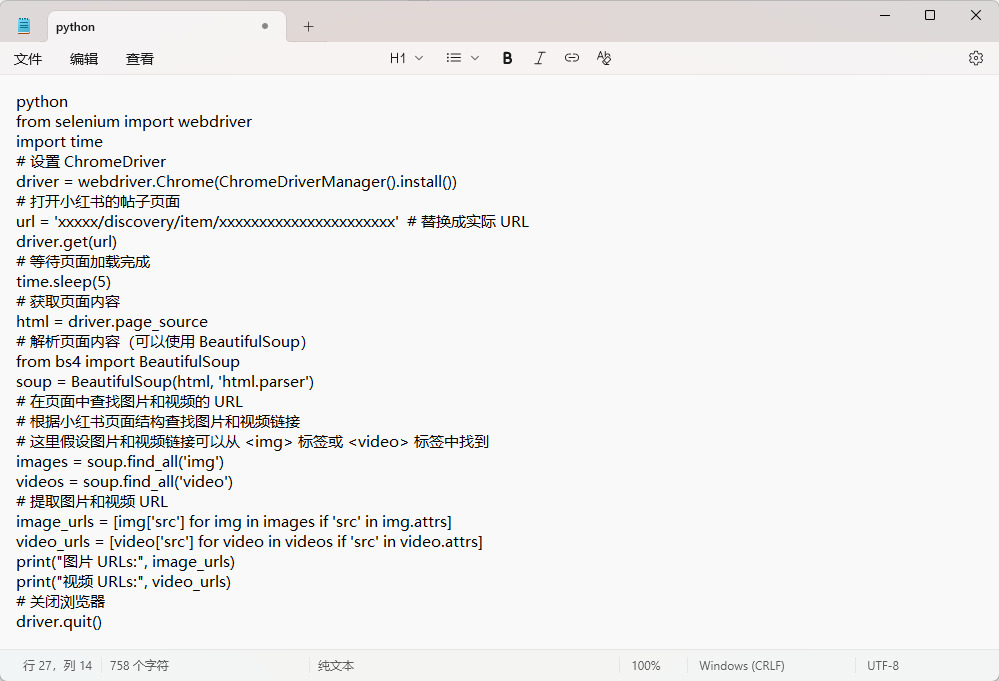999x681 pixels.
Task: Click the url assignment line
Action: click(272, 222)
